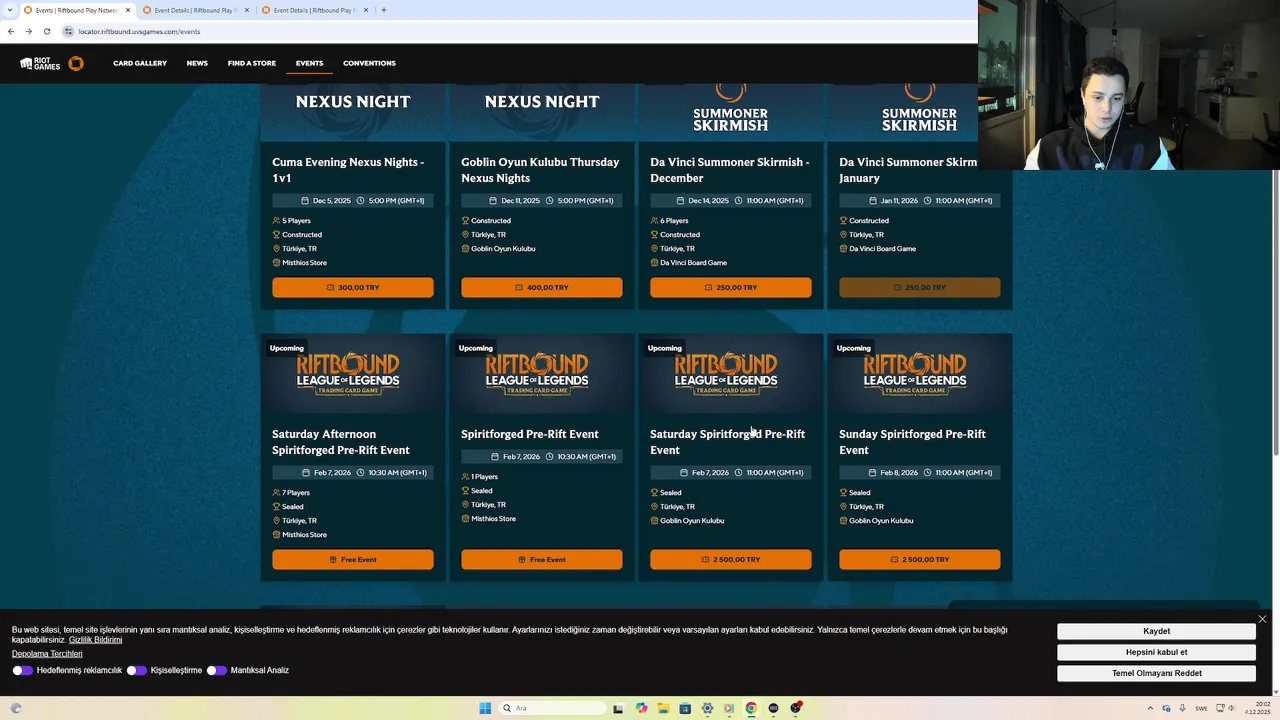Viewport: 1280px width, 720px height.
Task: Open File Explorer on taskbar
Action: coord(663,708)
